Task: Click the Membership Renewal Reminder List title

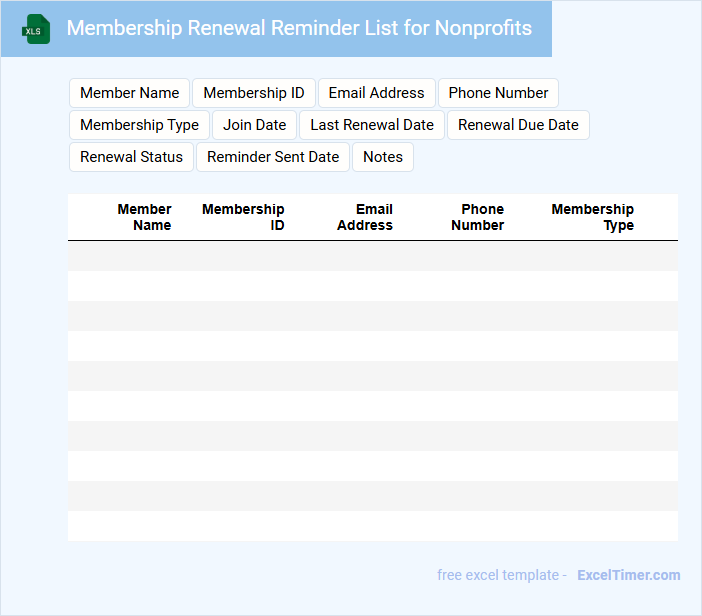Action: [x=299, y=28]
